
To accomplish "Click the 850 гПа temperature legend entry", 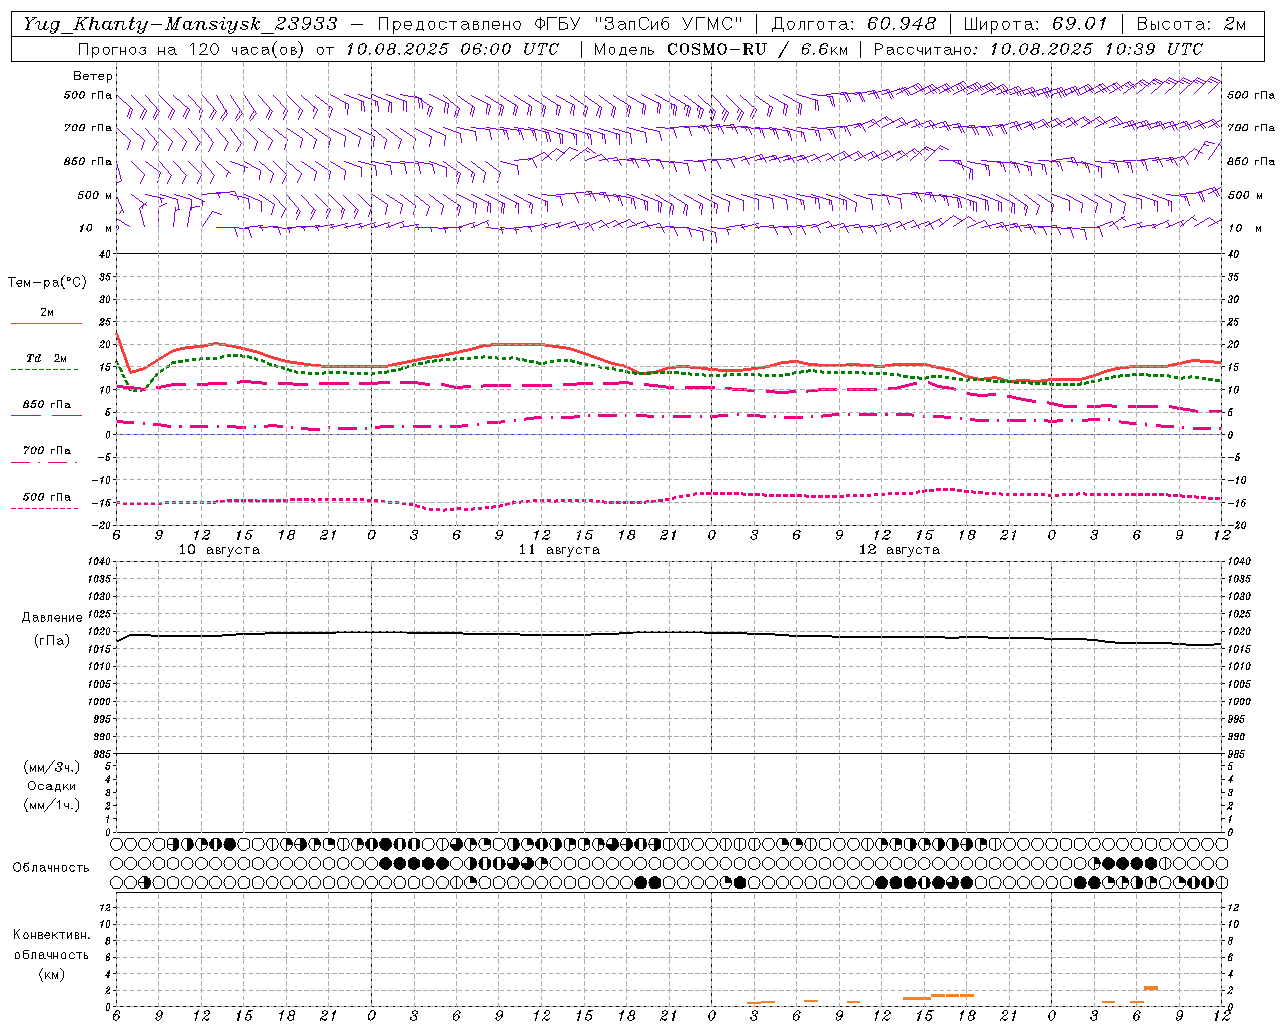I will [47, 405].
